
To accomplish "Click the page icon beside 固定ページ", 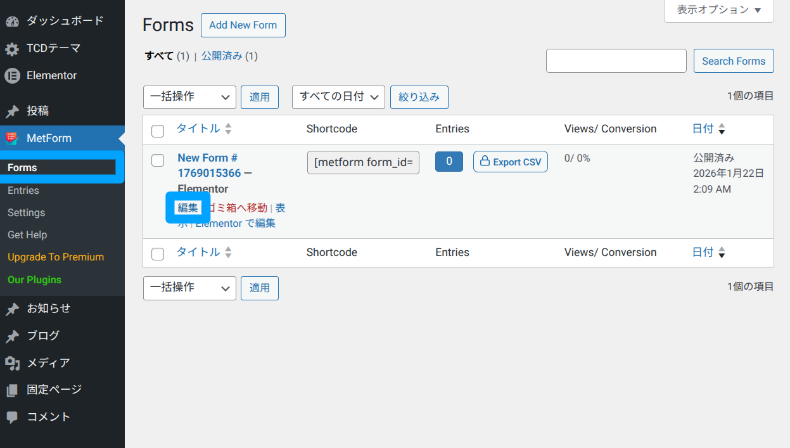I will tap(12, 390).
